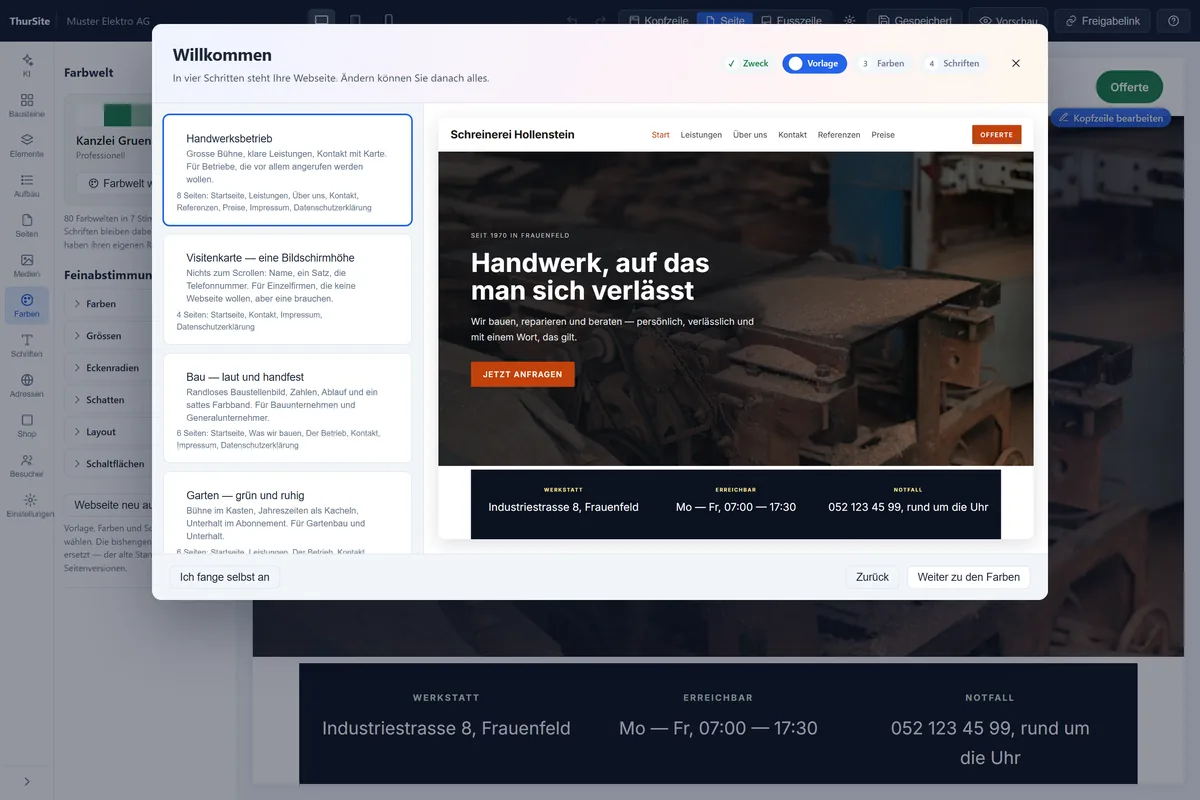Open the KI assistant sidebar icon
Viewport: 1200px width, 800px height.
(27, 66)
